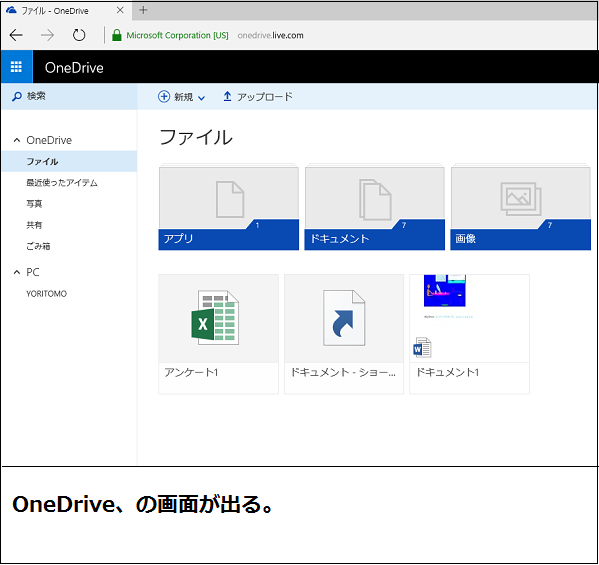
Task: Click the onedrive.live.com address bar
Action: pos(270,35)
